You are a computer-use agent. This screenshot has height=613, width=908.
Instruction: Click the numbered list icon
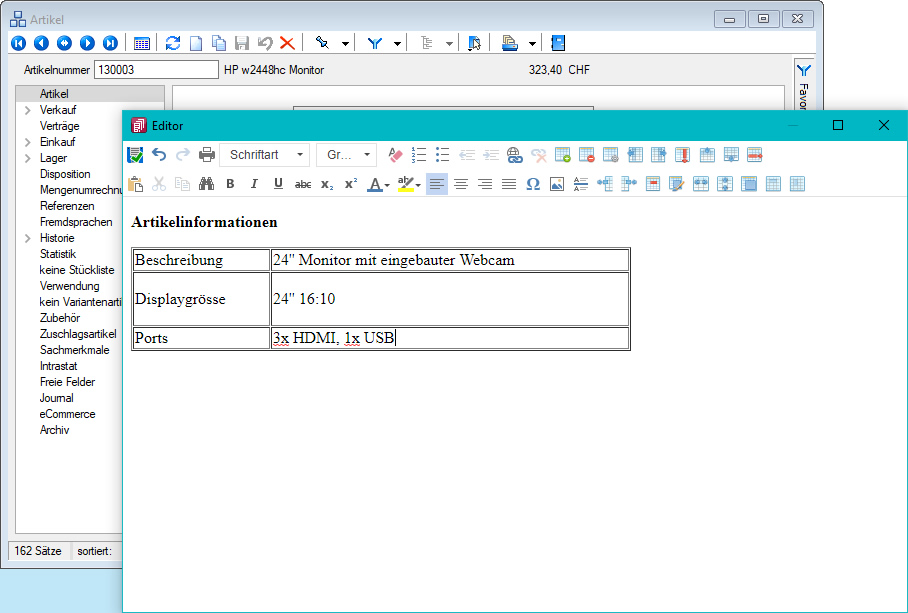(x=419, y=155)
